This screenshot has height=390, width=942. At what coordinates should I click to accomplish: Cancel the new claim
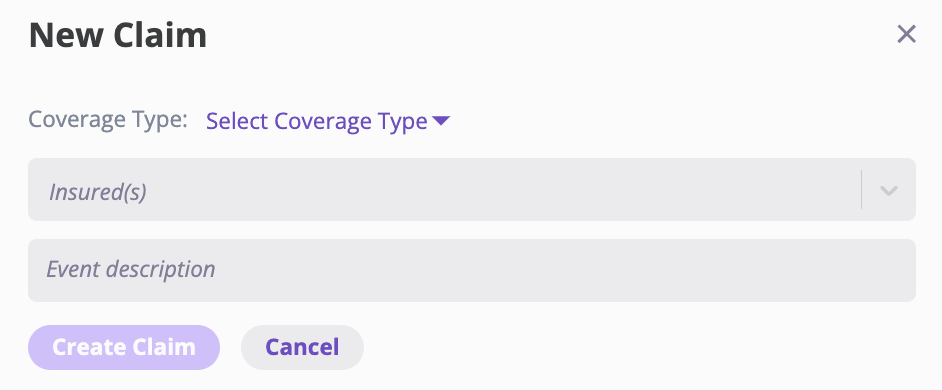(302, 347)
